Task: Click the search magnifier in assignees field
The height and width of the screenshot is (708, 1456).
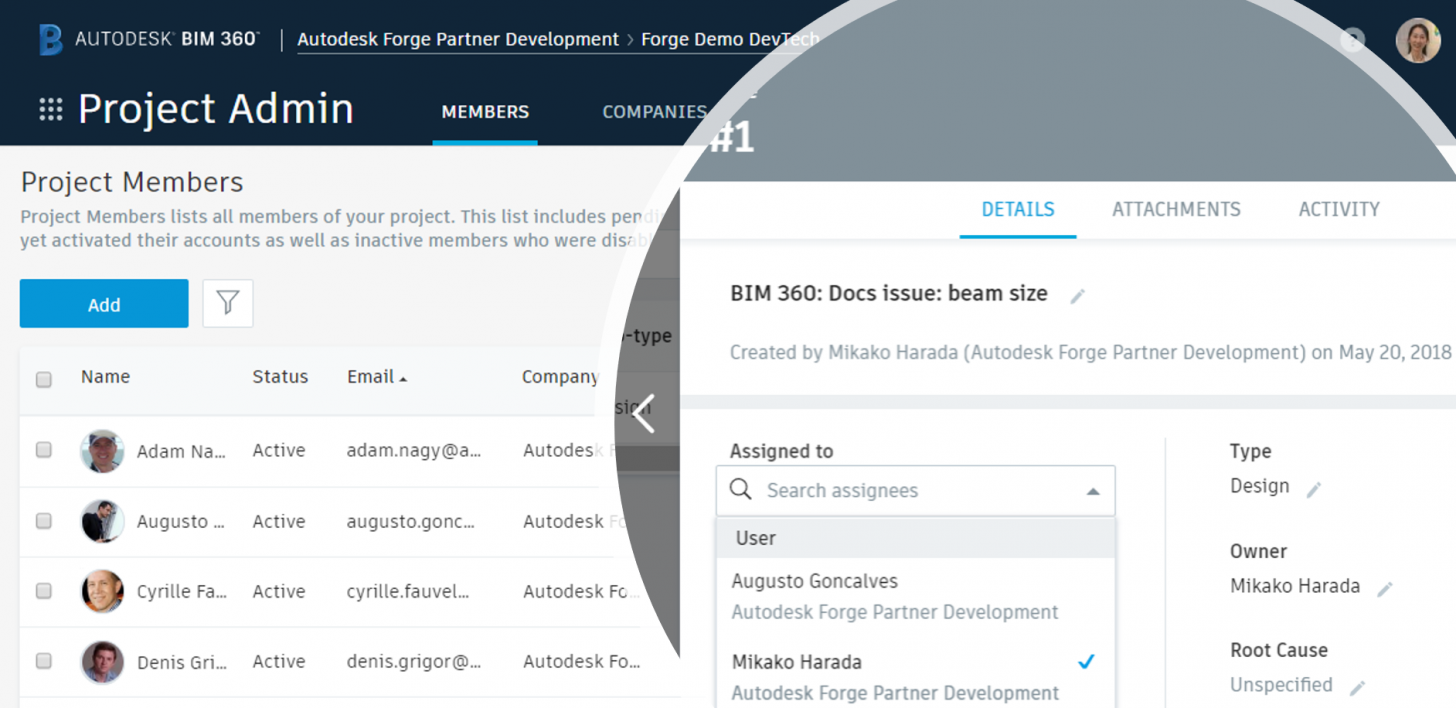Action: [740, 489]
